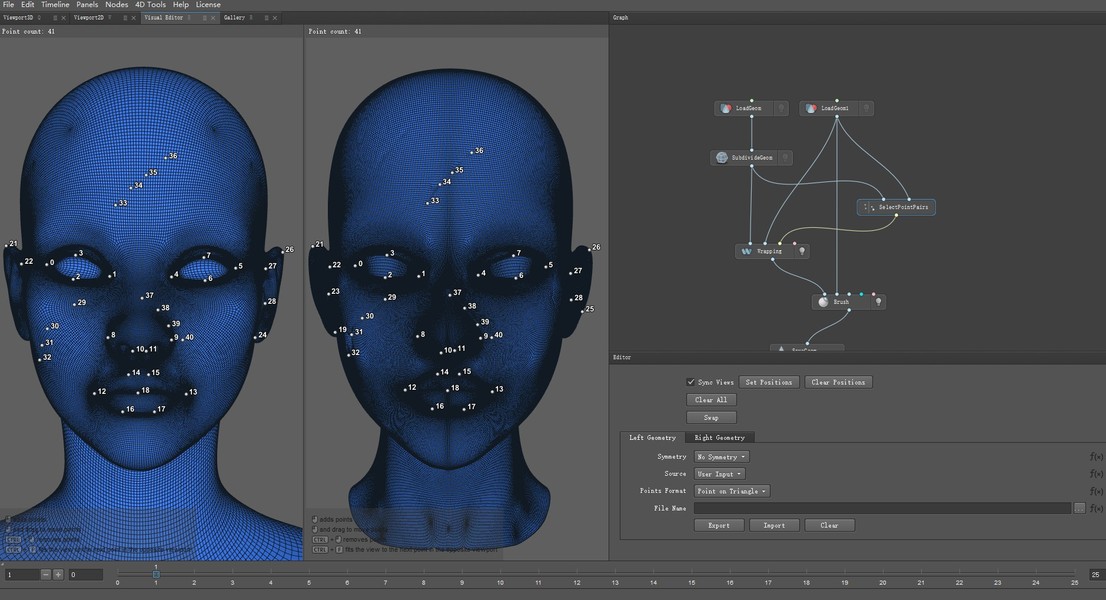Viewport: 1106px width, 600px height.
Task: Click the timeline end frame field showing 25
Action: click(x=1096, y=575)
